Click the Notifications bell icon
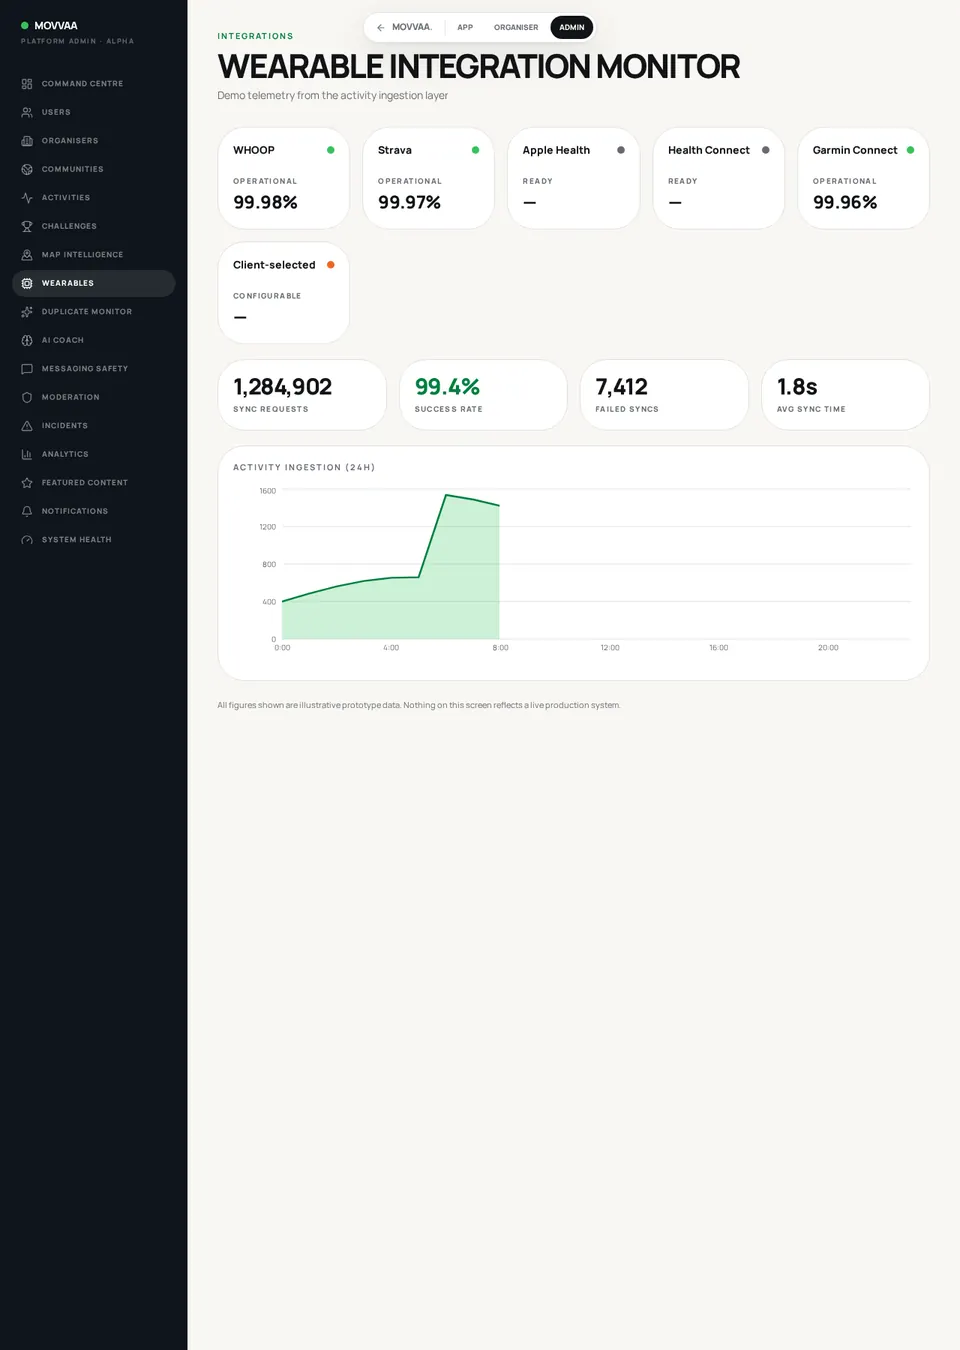960x1350 pixels. pos(27,511)
